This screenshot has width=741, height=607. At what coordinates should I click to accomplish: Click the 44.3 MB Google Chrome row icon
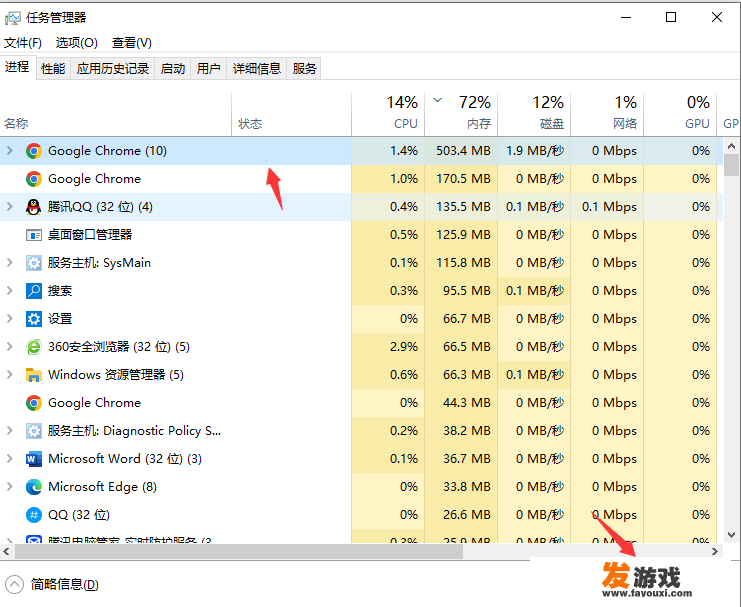(x=34, y=403)
